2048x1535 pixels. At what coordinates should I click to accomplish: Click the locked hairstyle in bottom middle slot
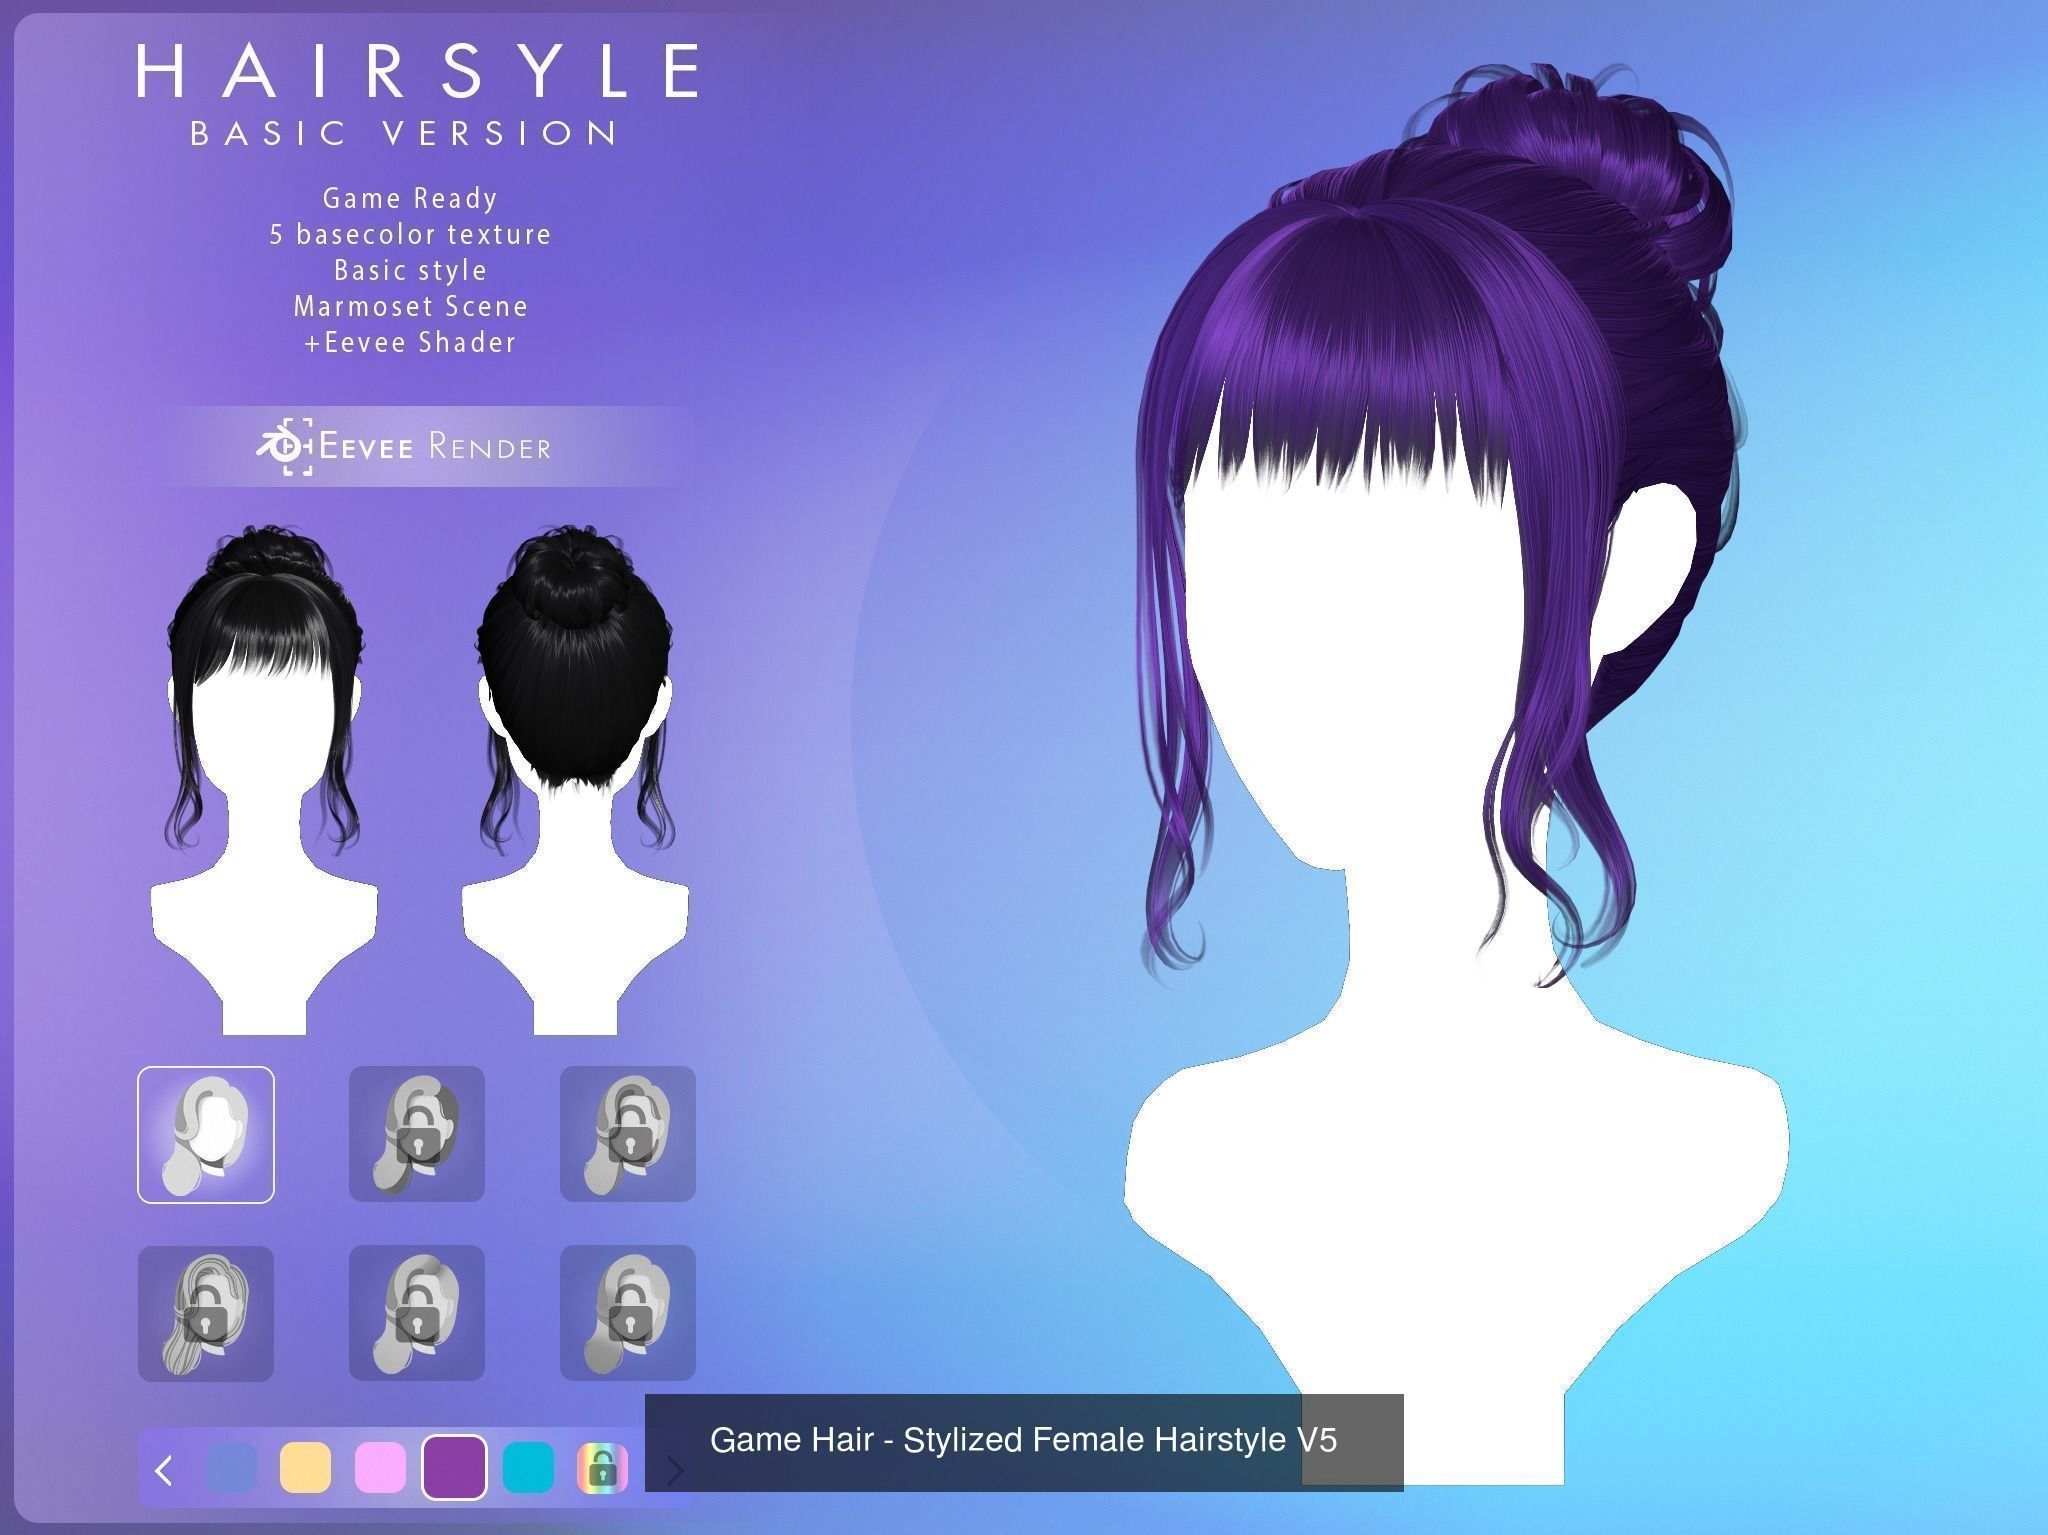pyautogui.click(x=417, y=1313)
